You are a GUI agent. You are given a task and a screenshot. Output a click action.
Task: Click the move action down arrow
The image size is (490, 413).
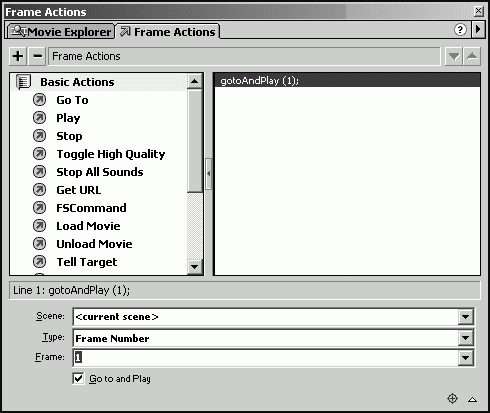(454, 56)
